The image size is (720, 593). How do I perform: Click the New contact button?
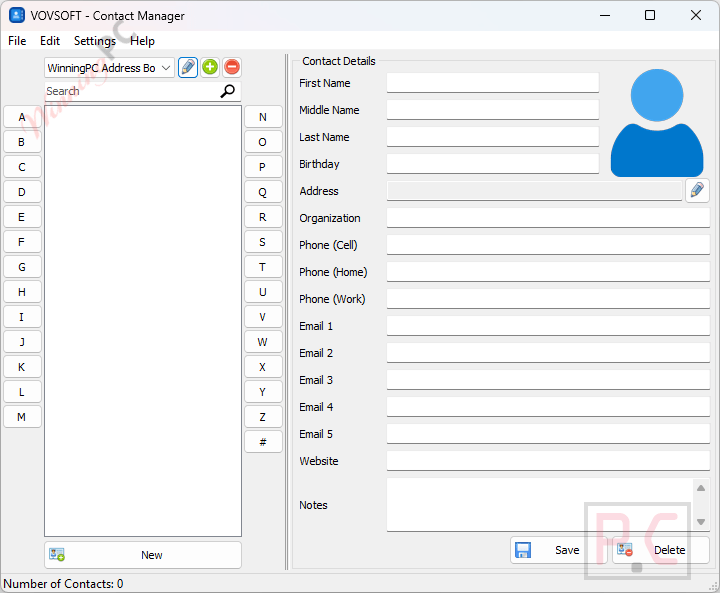point(143,555)
